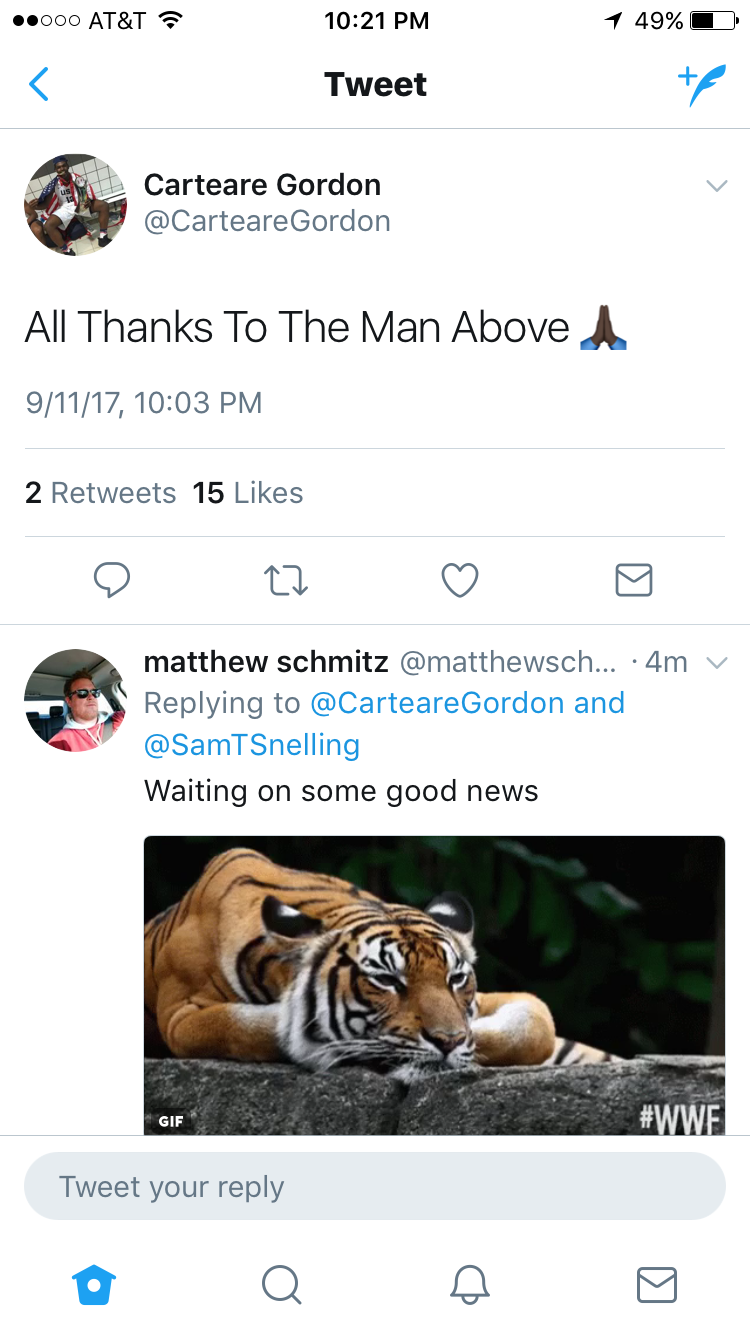Image resolution: width=750 pixels, height=1334 pixels.
Task: Tap the reply speech bubble icon
Action: (111, 579)
